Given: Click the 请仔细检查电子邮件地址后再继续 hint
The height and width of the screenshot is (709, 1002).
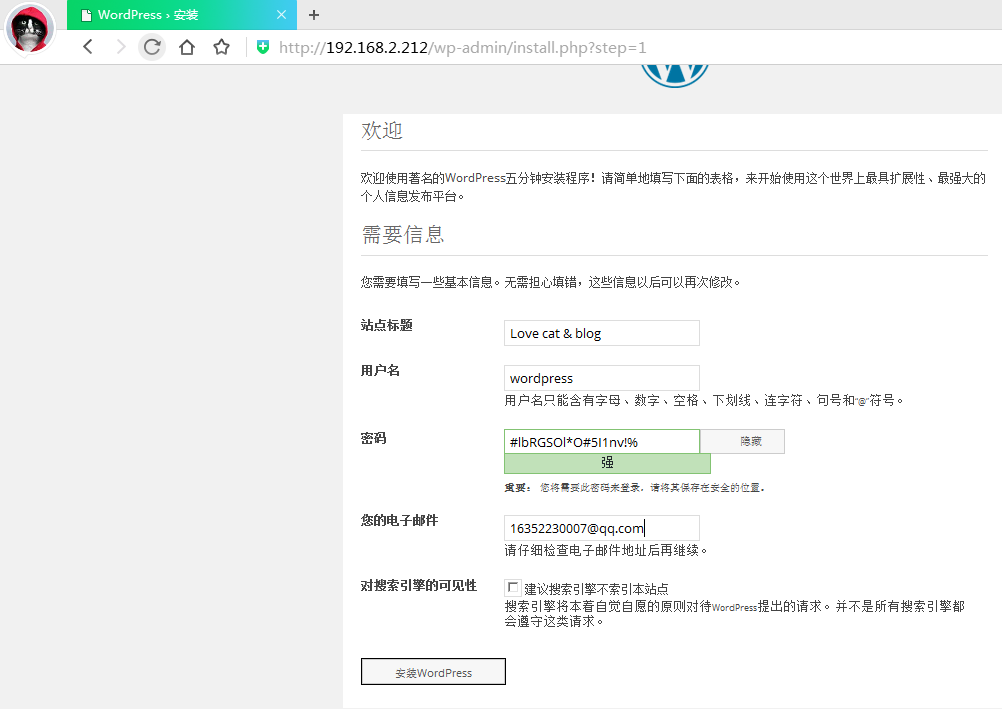Looking at the screenshot, I should pos(605,550).
